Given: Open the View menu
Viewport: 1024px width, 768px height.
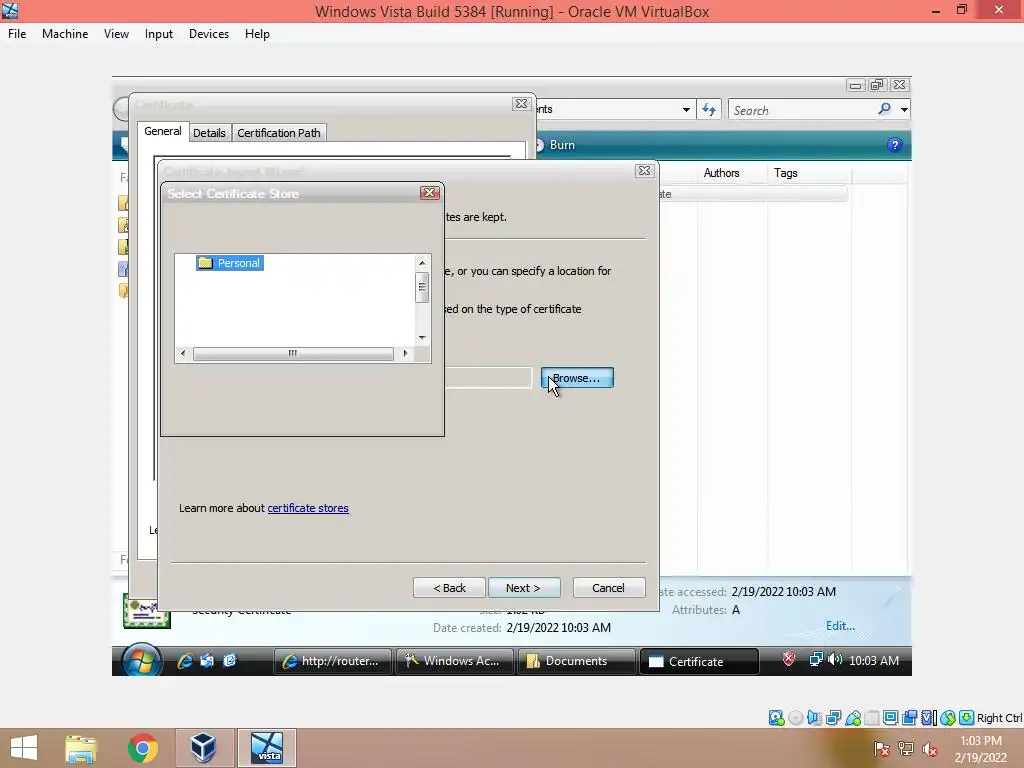Looking at the screenshot, I should [x=116, y=34].
